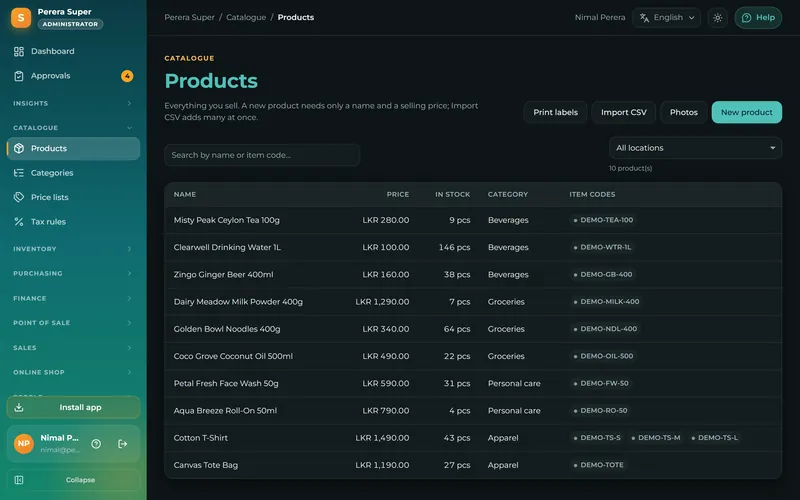Screen dimensions: 800x500
Task: Select Products in the sidebar menu
Action: tap(73, 148)
